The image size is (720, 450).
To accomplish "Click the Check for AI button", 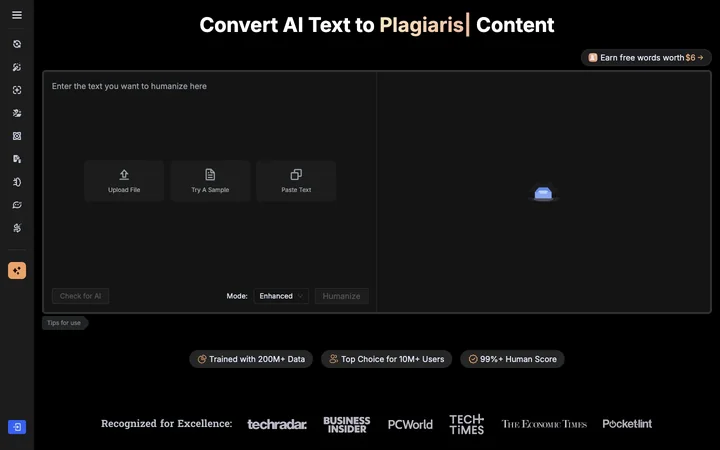I will 80,296.
